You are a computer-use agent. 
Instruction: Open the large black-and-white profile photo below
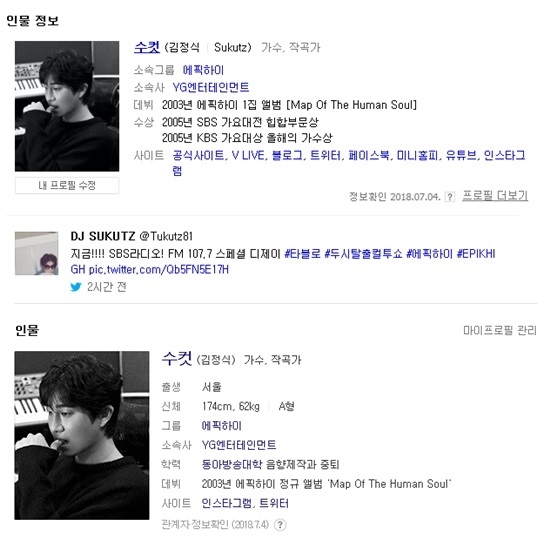[82, 435]
